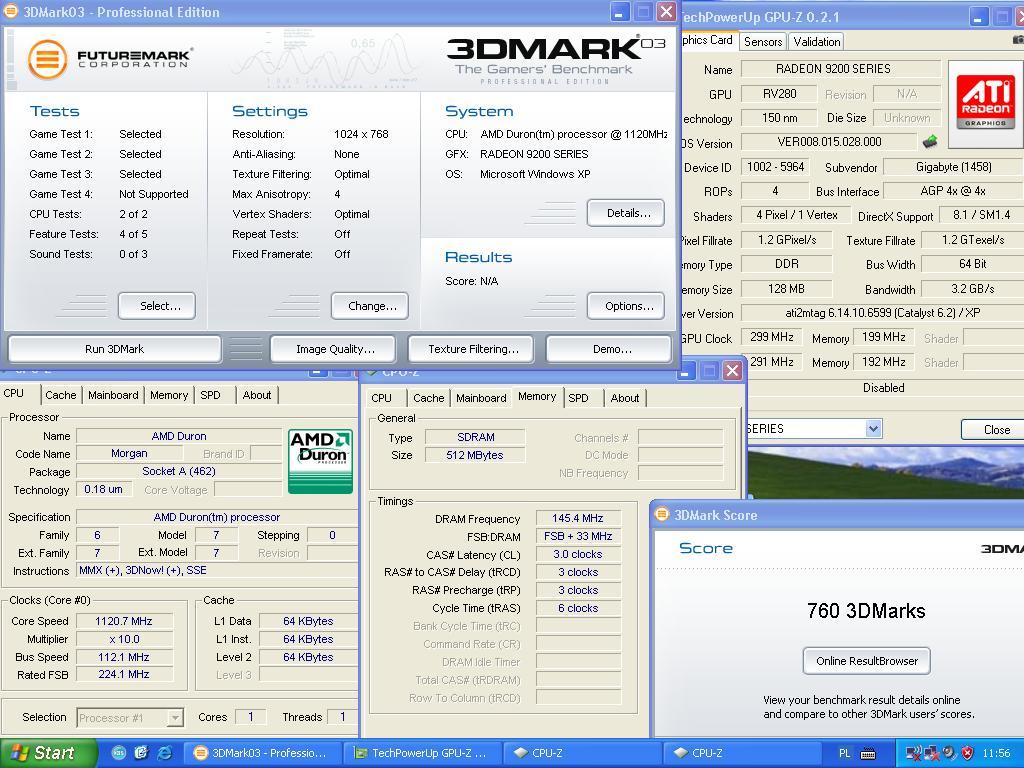The image size is (1024, 768).
Task: Click the Rated FSB value 224.1 MHz
Action: (x=124, y=675)
